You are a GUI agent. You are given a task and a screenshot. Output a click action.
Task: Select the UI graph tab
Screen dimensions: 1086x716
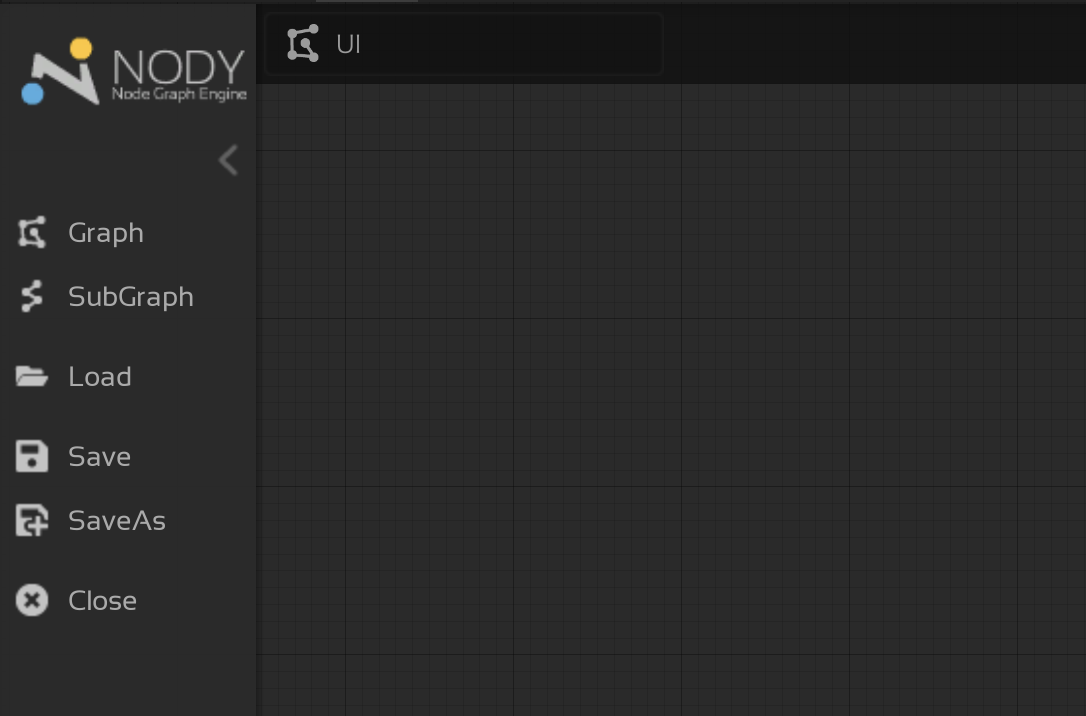(x=464, y=44)
